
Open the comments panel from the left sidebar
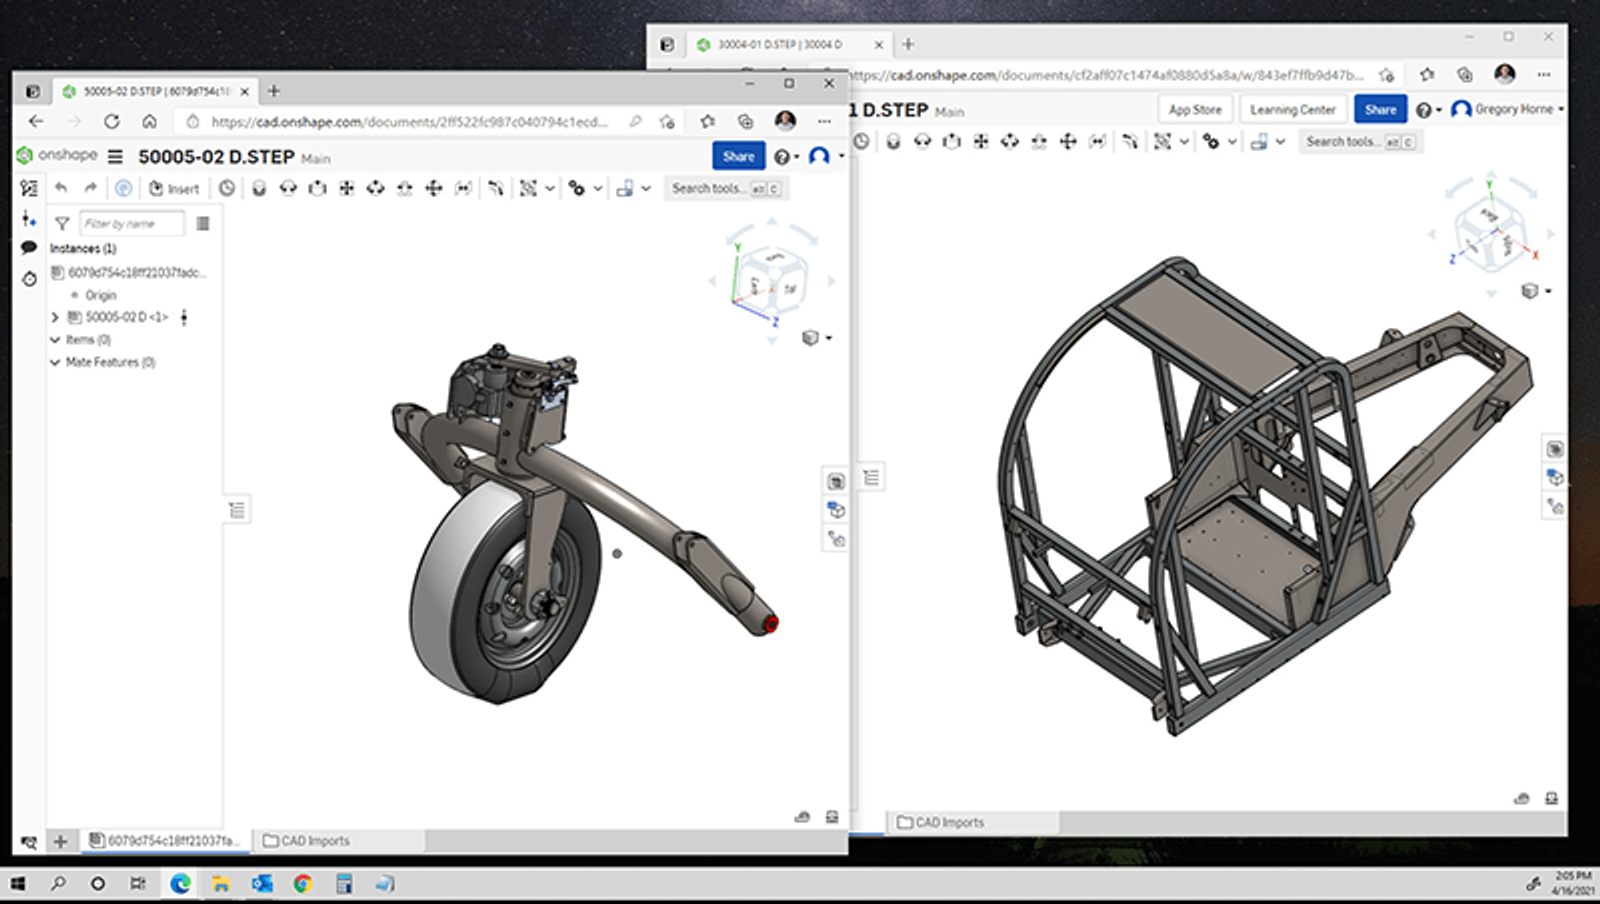coord(29,247)
